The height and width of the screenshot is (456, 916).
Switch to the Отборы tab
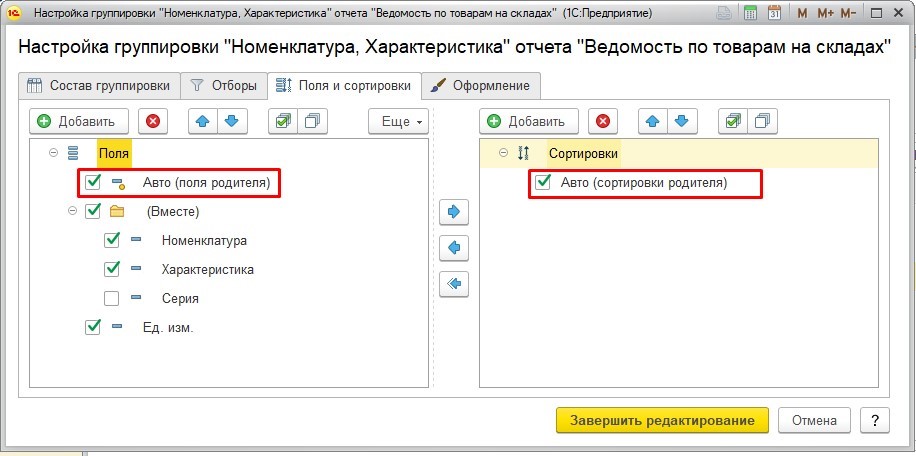click(x=226, y=85)
